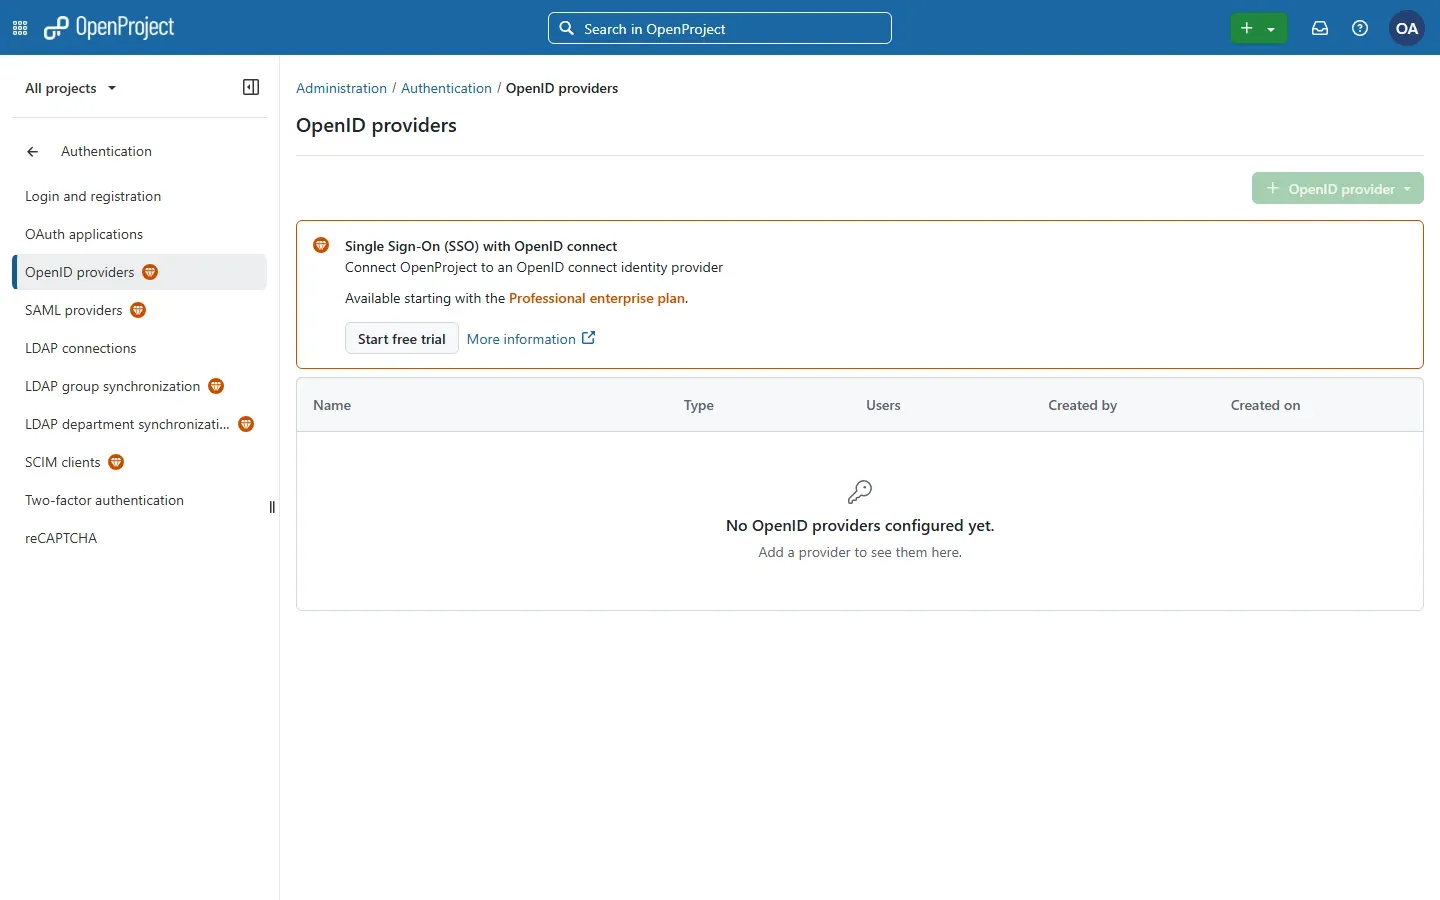Click the magnifier icon in the search bar
The height and width of the screenshot is (900, 1440).
pos(566,28)
